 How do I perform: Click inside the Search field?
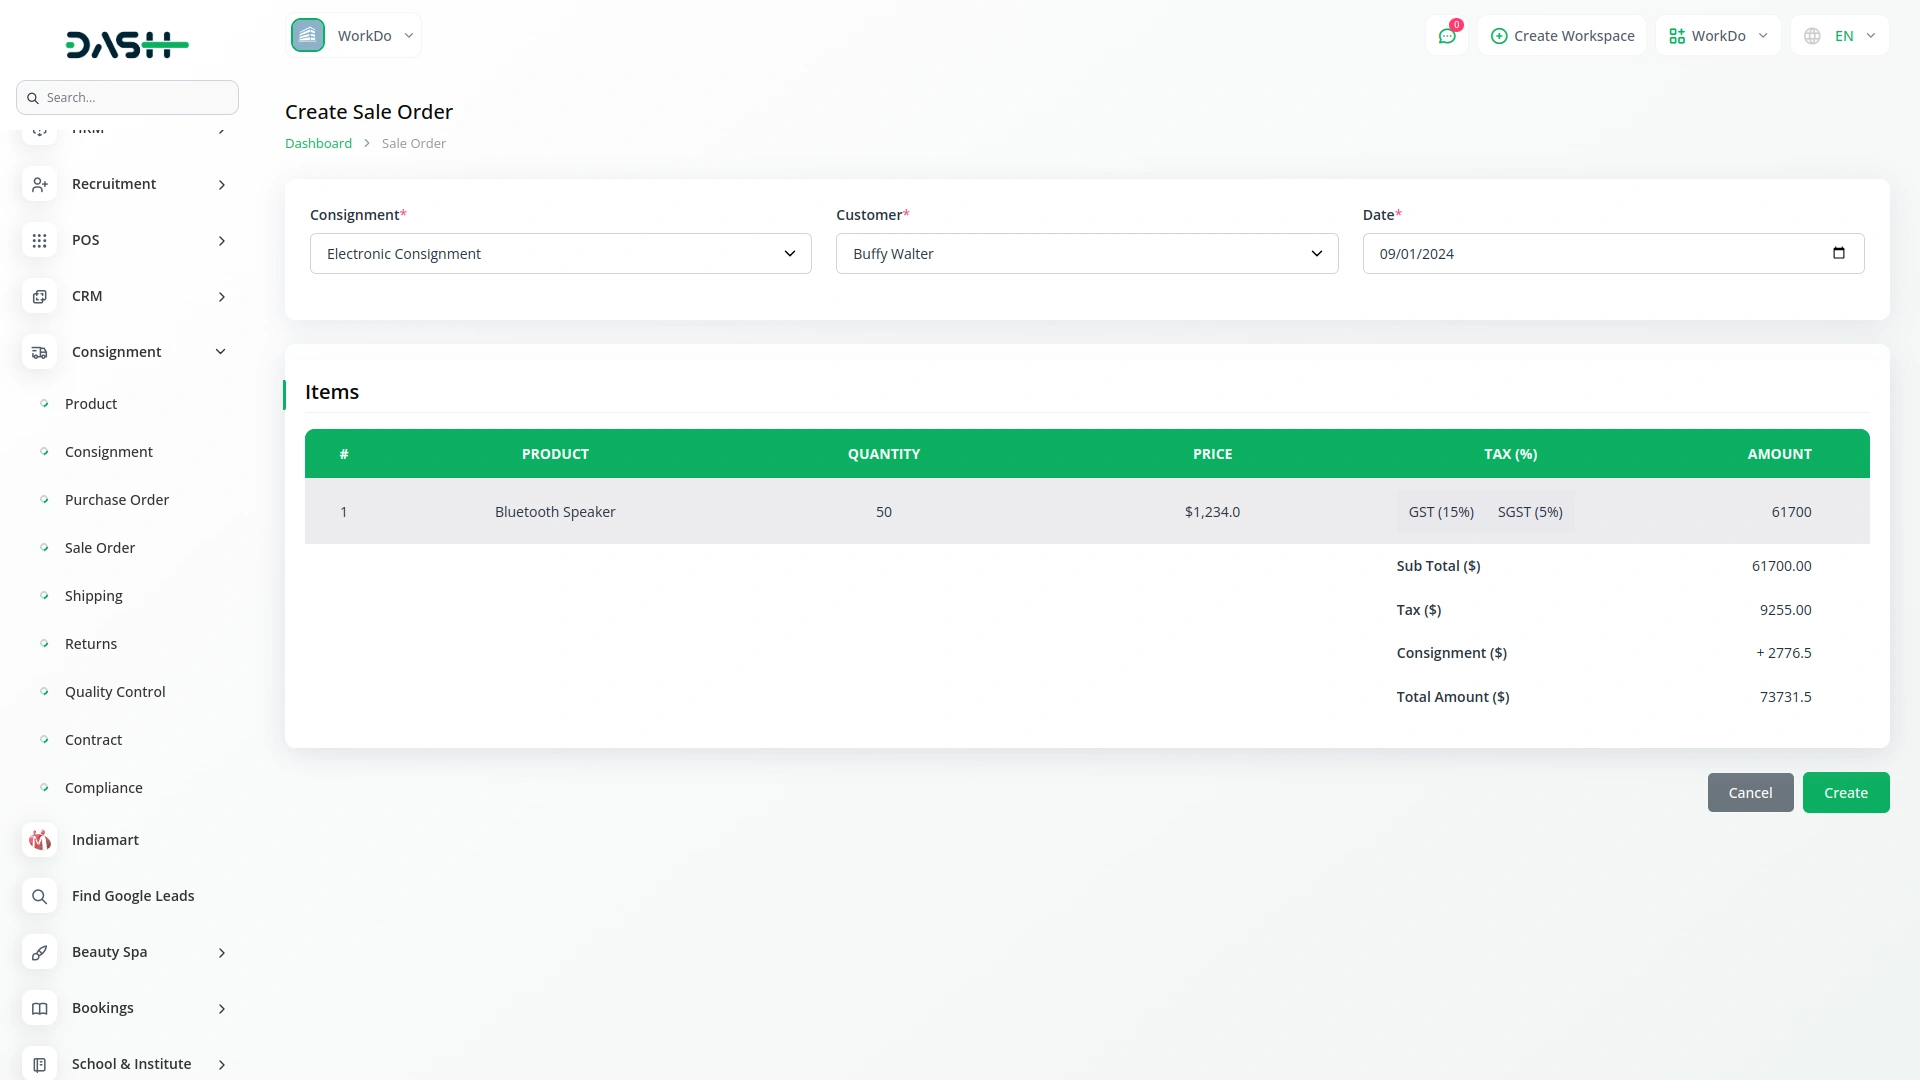pos(127,97)
